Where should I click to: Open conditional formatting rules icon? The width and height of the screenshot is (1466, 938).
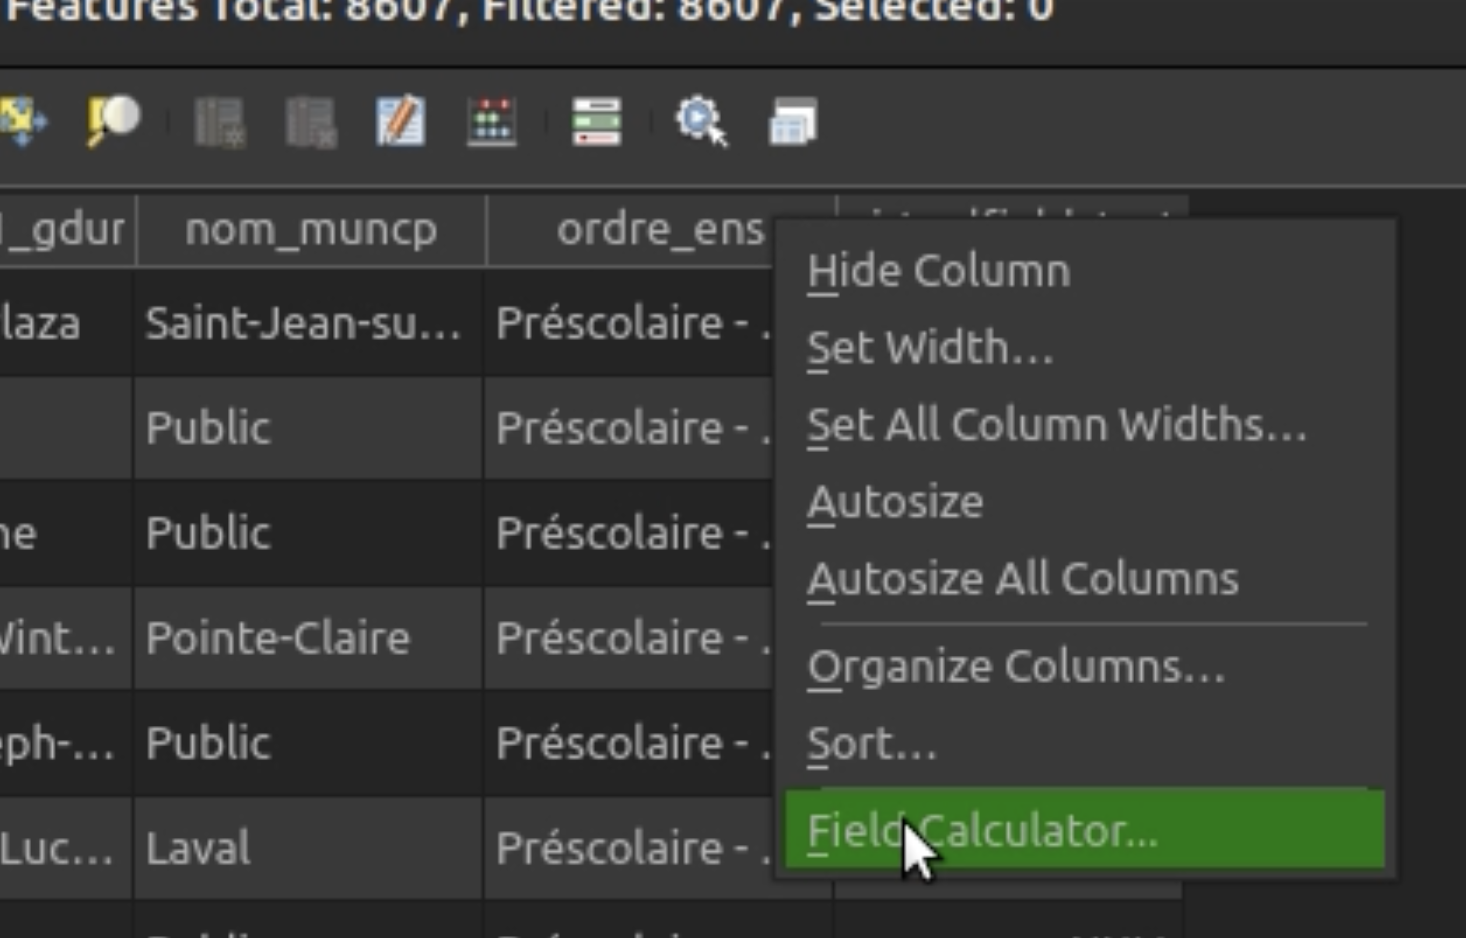click(597, 121)
